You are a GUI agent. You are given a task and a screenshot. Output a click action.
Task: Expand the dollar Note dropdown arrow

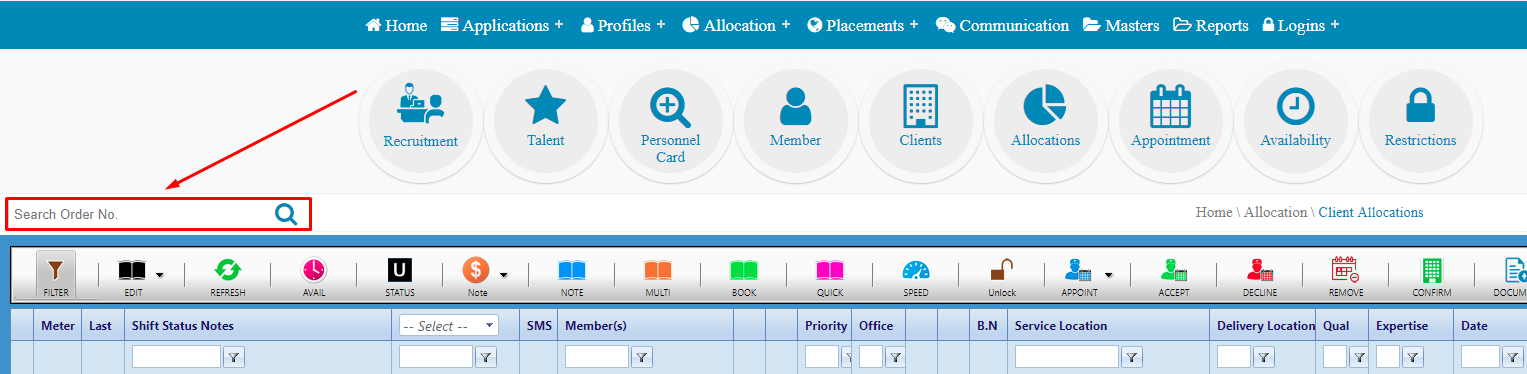click(x=504, y=274)
